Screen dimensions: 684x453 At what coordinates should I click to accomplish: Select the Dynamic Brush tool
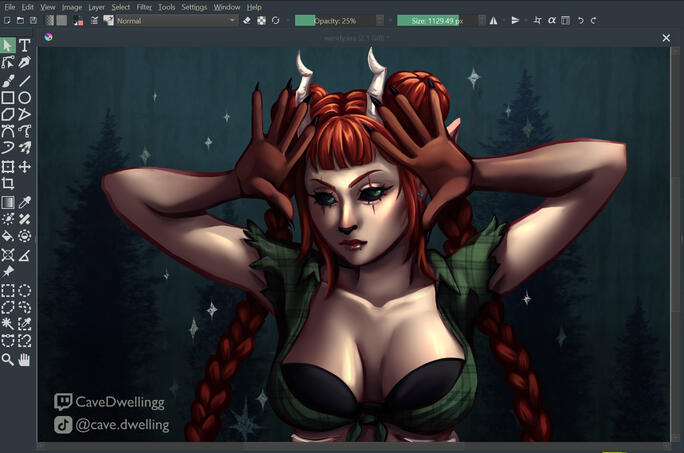click(x=7, y=148)
